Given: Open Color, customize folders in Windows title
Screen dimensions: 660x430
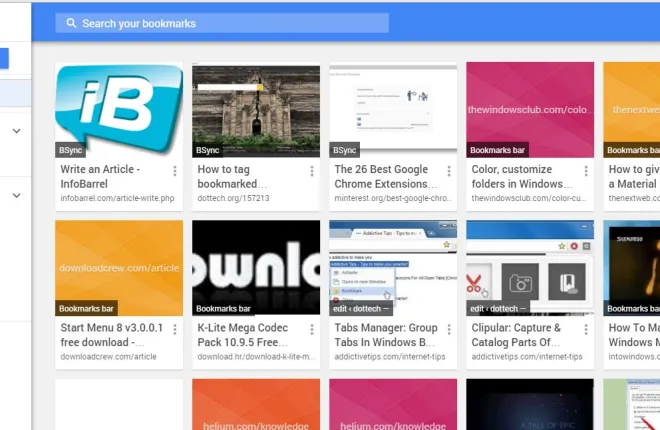Looking at the screenshot, I should [522, 176].
